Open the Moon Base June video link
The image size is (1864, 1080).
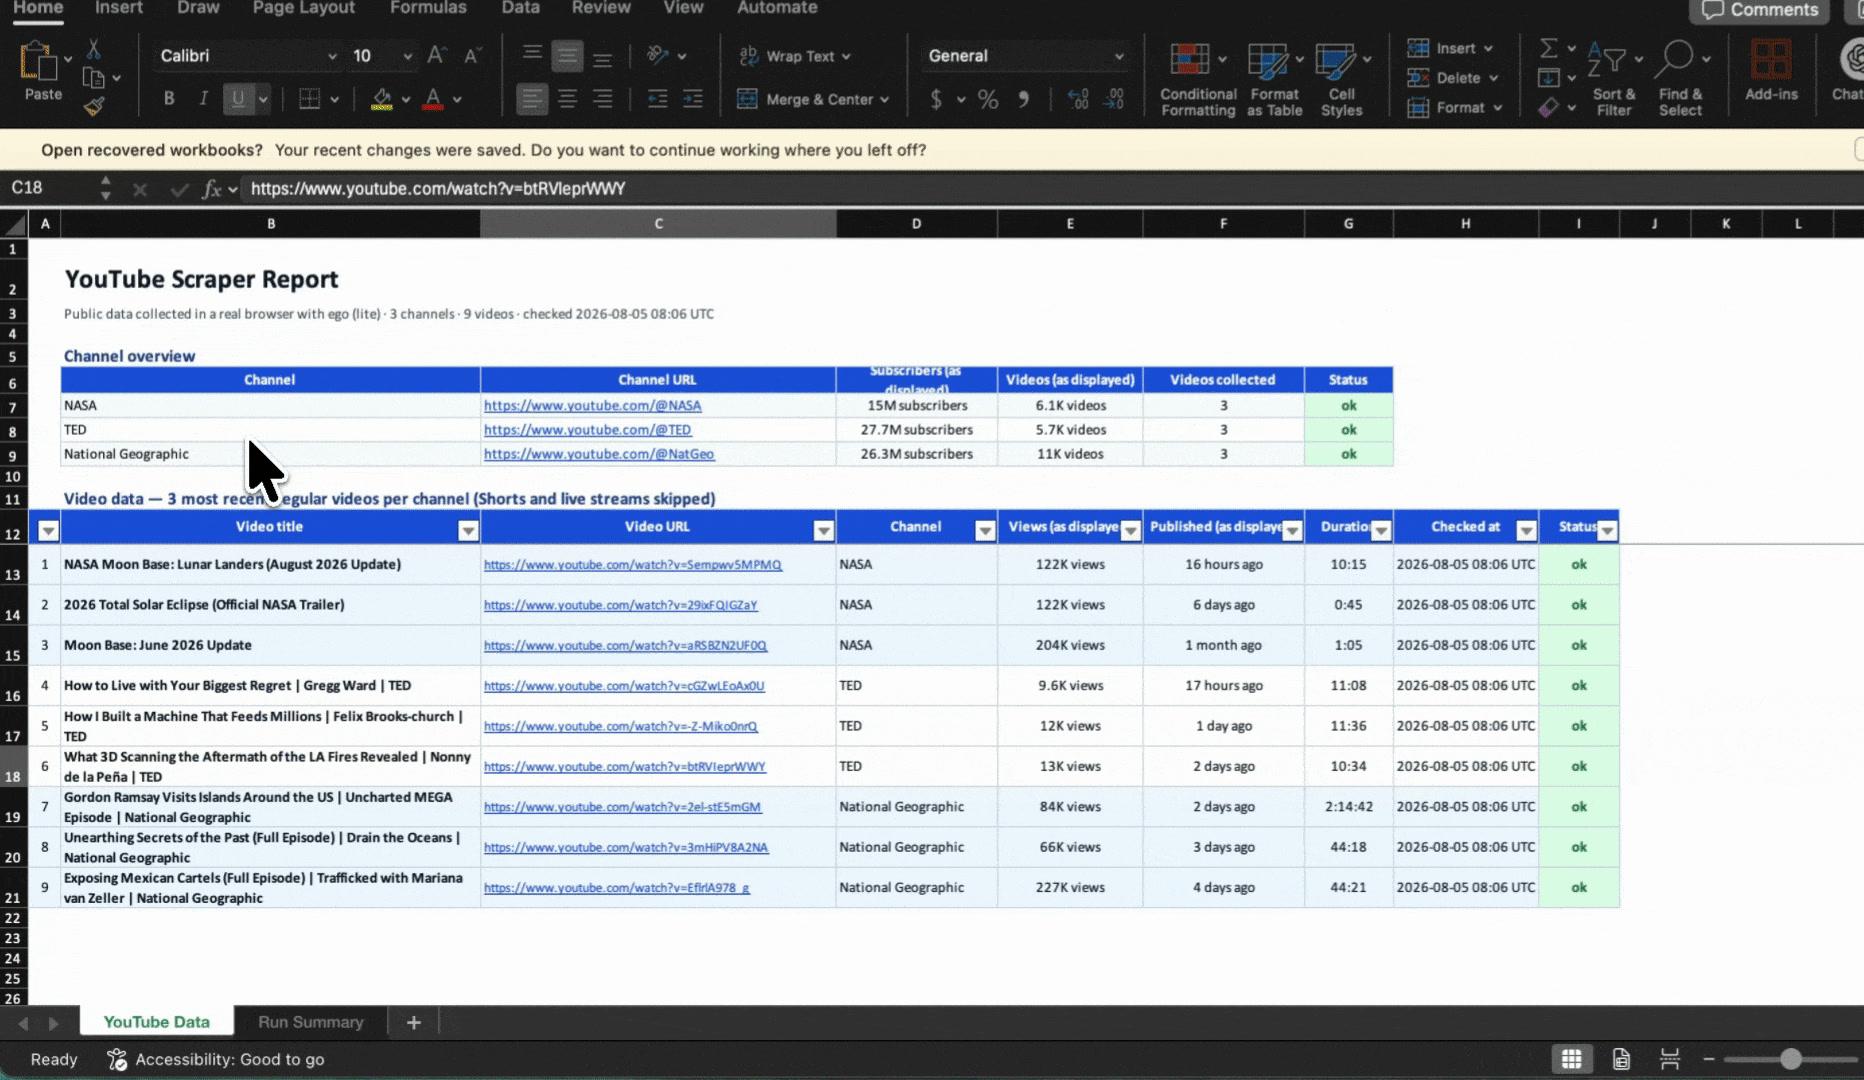[x=625, y=646]
